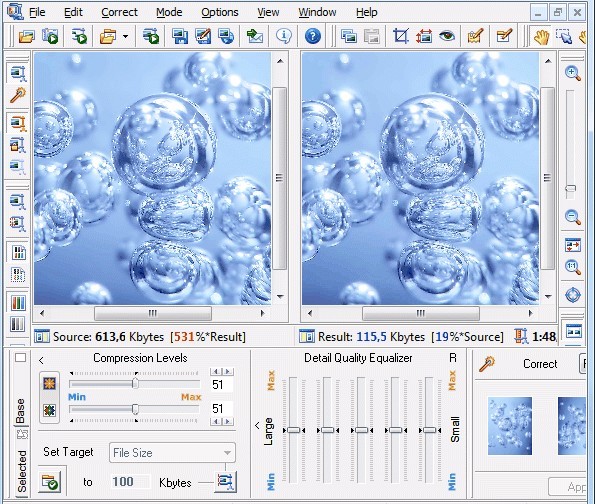Click the fifth equalizer band slider (Small)
This screenshot has height=504, width=595.
tap(429, 430)
